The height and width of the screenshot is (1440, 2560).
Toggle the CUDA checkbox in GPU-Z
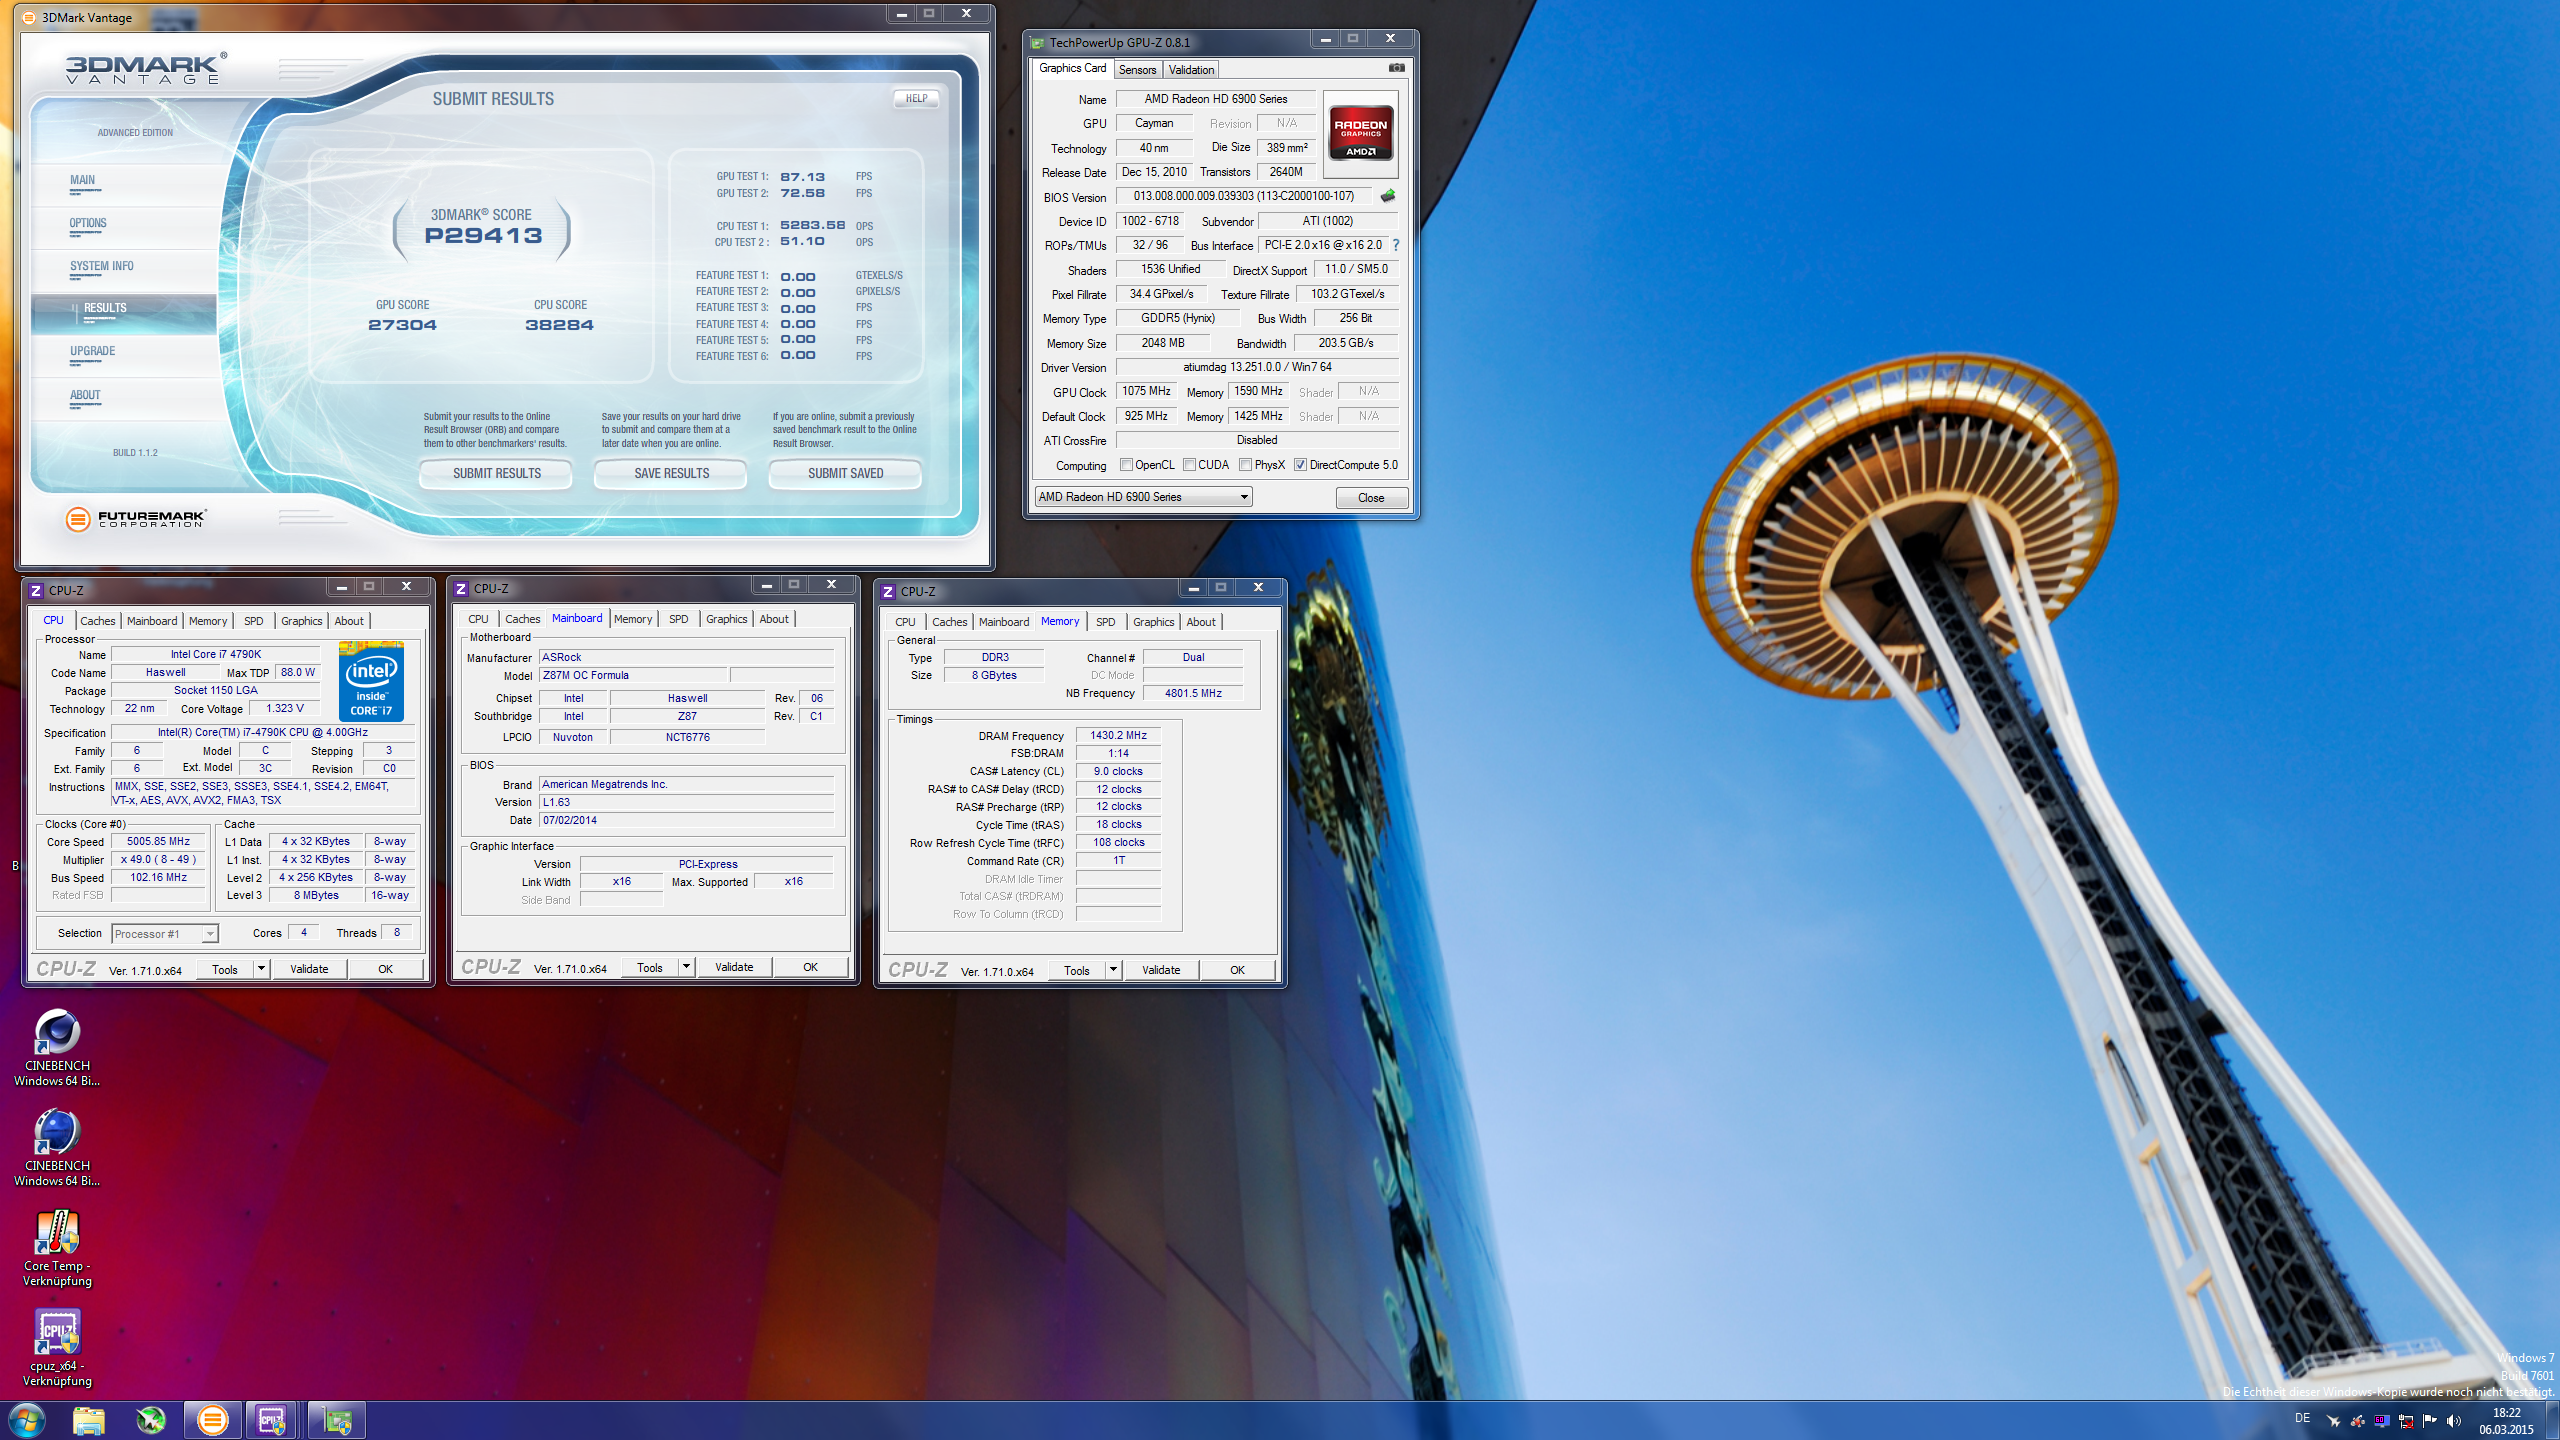1189,465
